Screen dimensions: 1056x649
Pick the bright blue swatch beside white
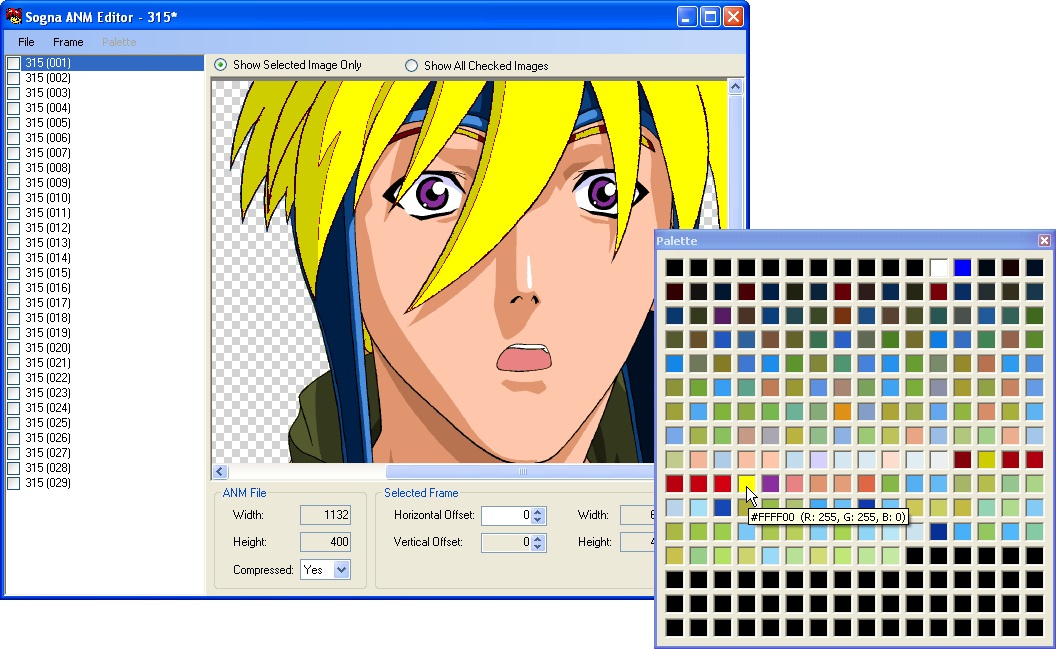[x=962, y=268]
